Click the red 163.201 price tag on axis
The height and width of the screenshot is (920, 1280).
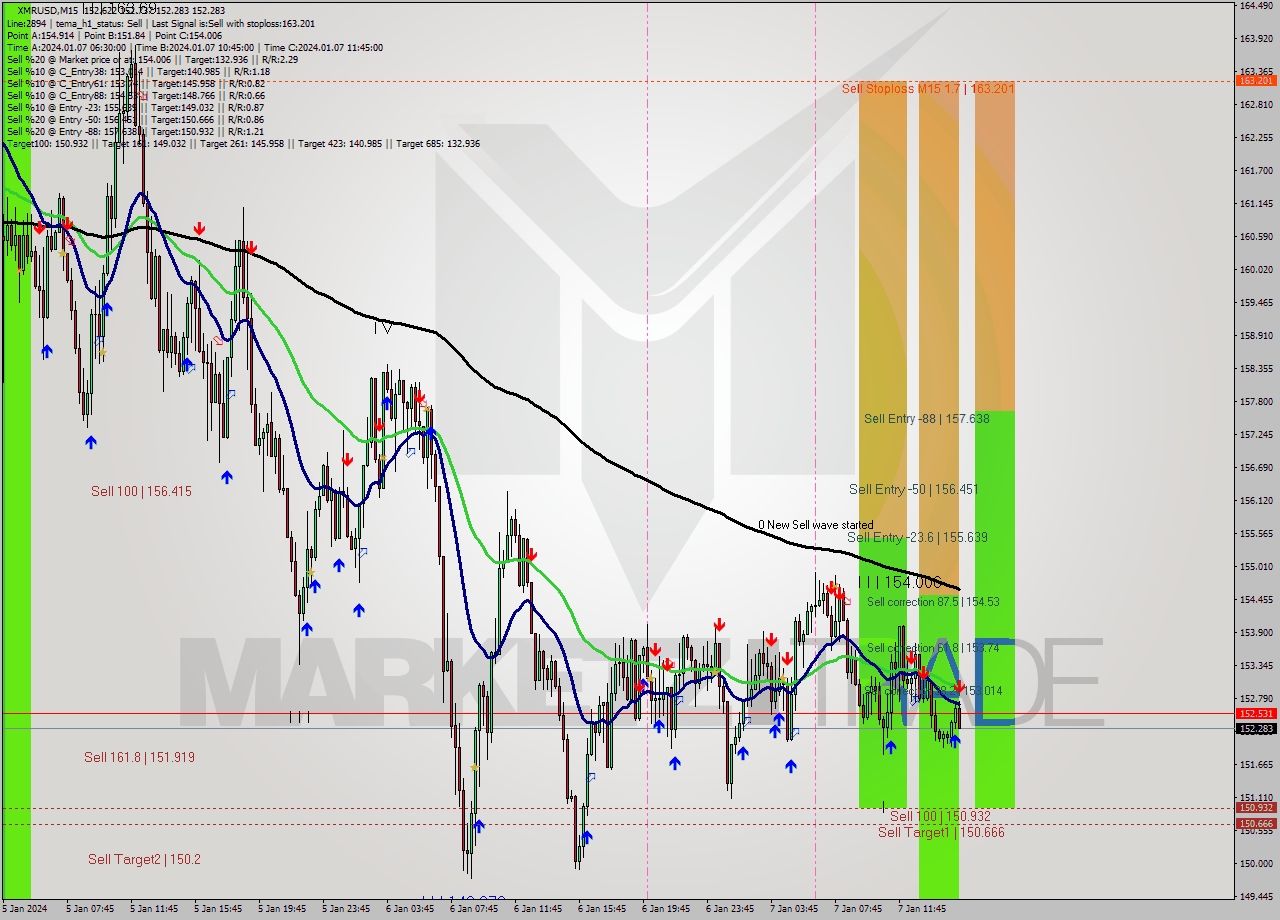click(1256, 80)
